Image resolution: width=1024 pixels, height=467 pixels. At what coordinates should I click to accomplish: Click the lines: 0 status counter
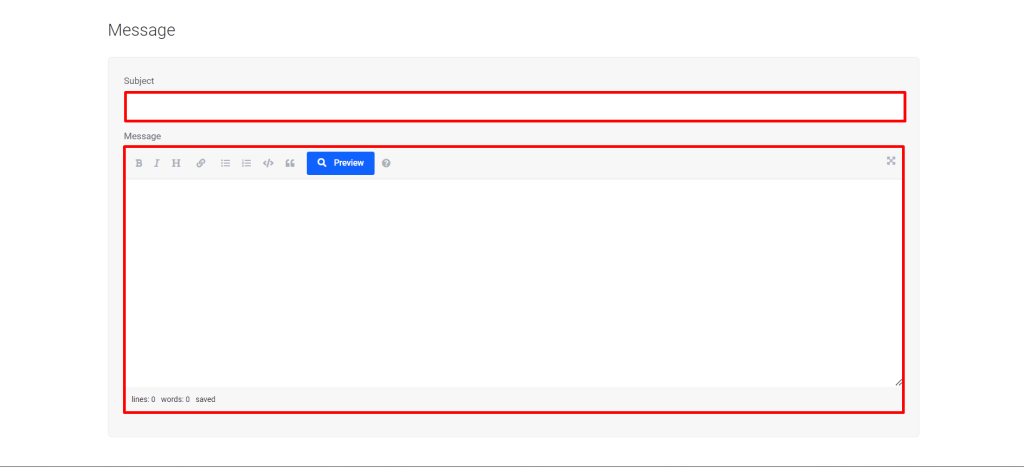point(143,399)
